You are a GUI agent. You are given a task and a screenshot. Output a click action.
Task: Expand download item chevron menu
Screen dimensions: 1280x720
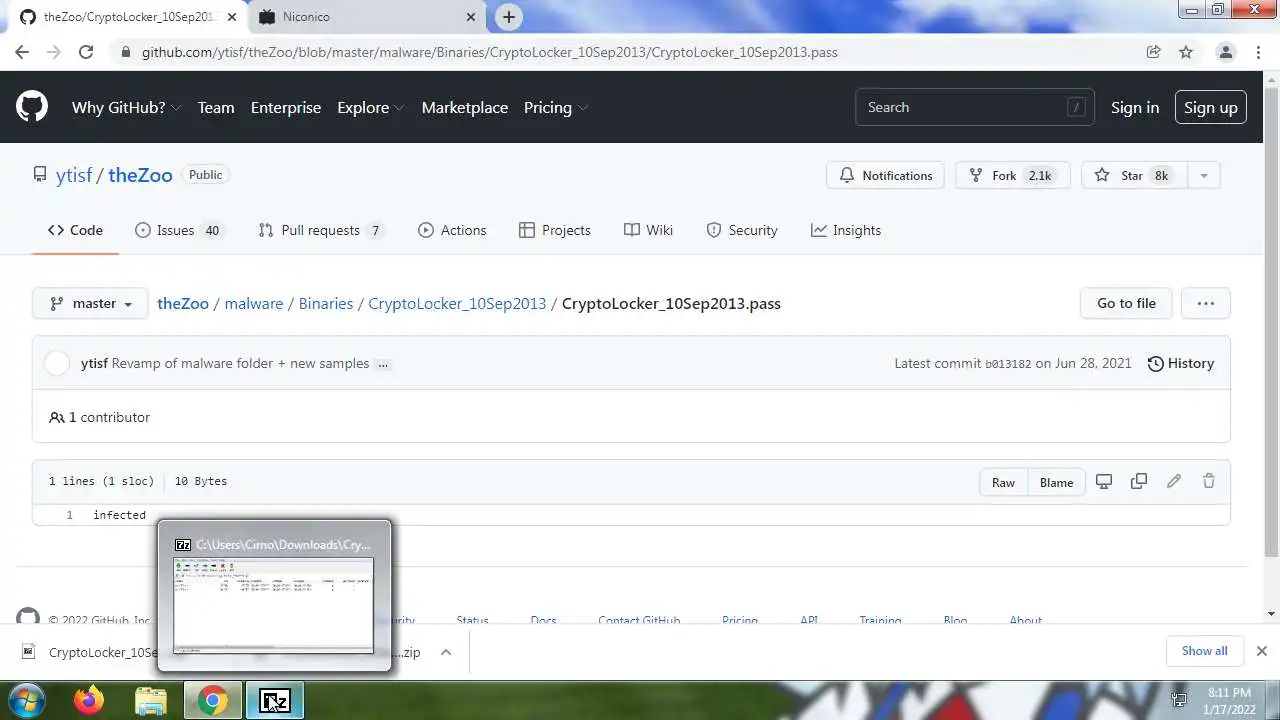[446, 652]
